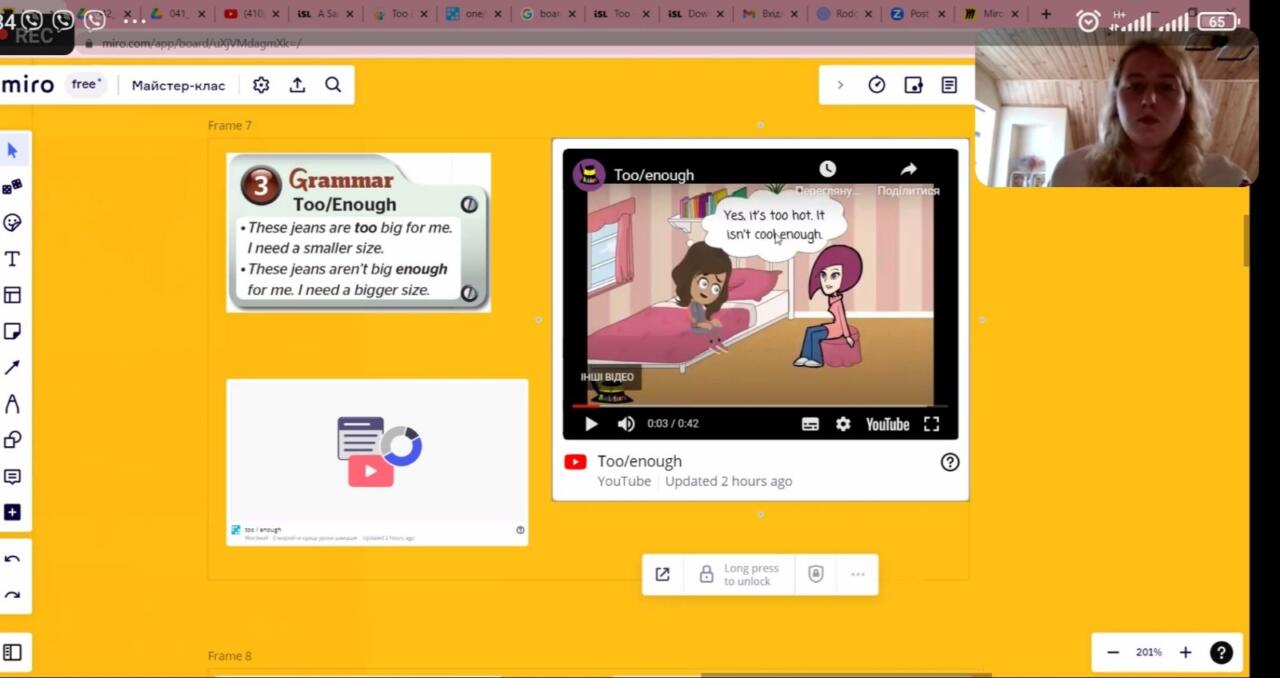Screen dimensions: 1280x678
Task: Zoom out with the minus button
Action: pyautogui.click(x=1113, y=652)
